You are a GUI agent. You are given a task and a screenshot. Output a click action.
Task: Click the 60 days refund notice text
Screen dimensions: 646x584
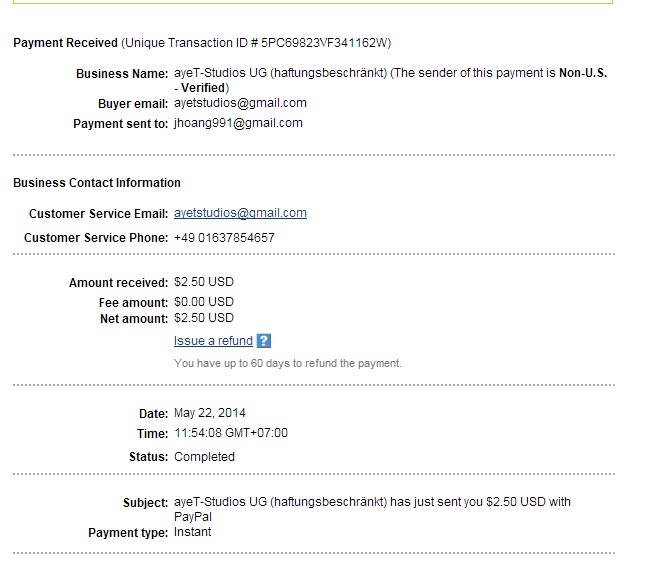point(287,363)
